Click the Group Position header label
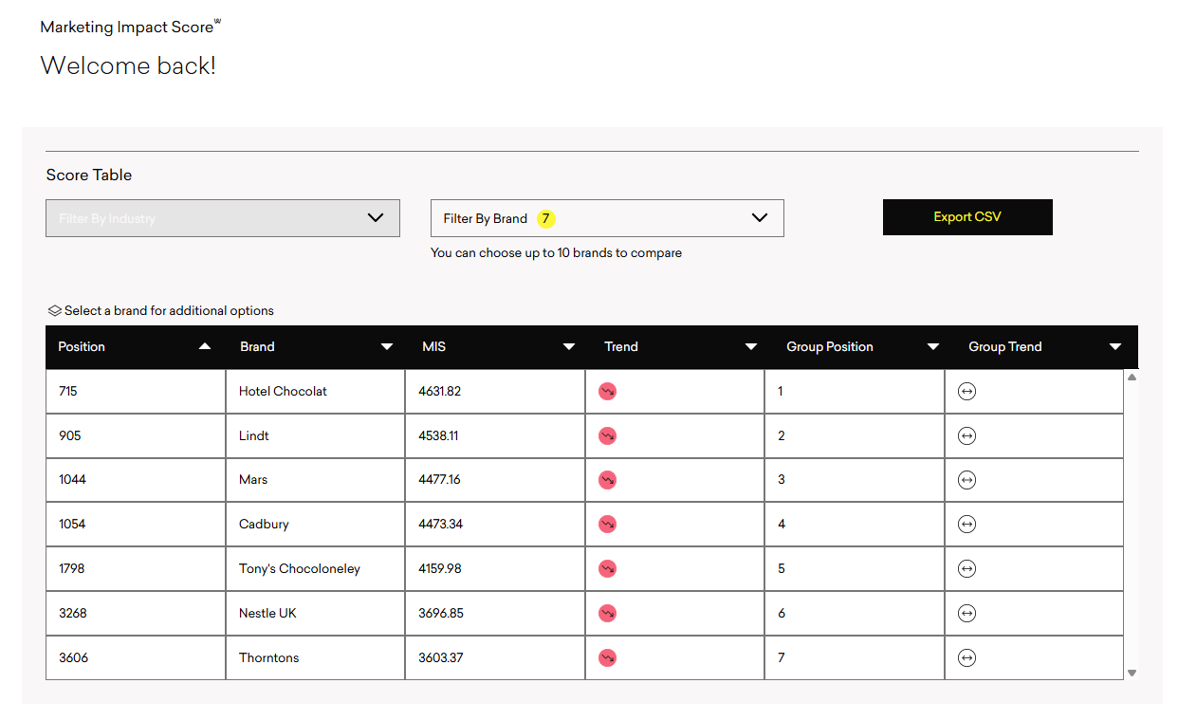 829,346
